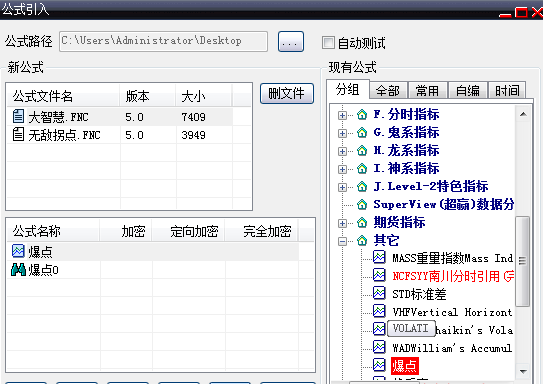Switch to the 时间 tab

(x=507, y=91)
